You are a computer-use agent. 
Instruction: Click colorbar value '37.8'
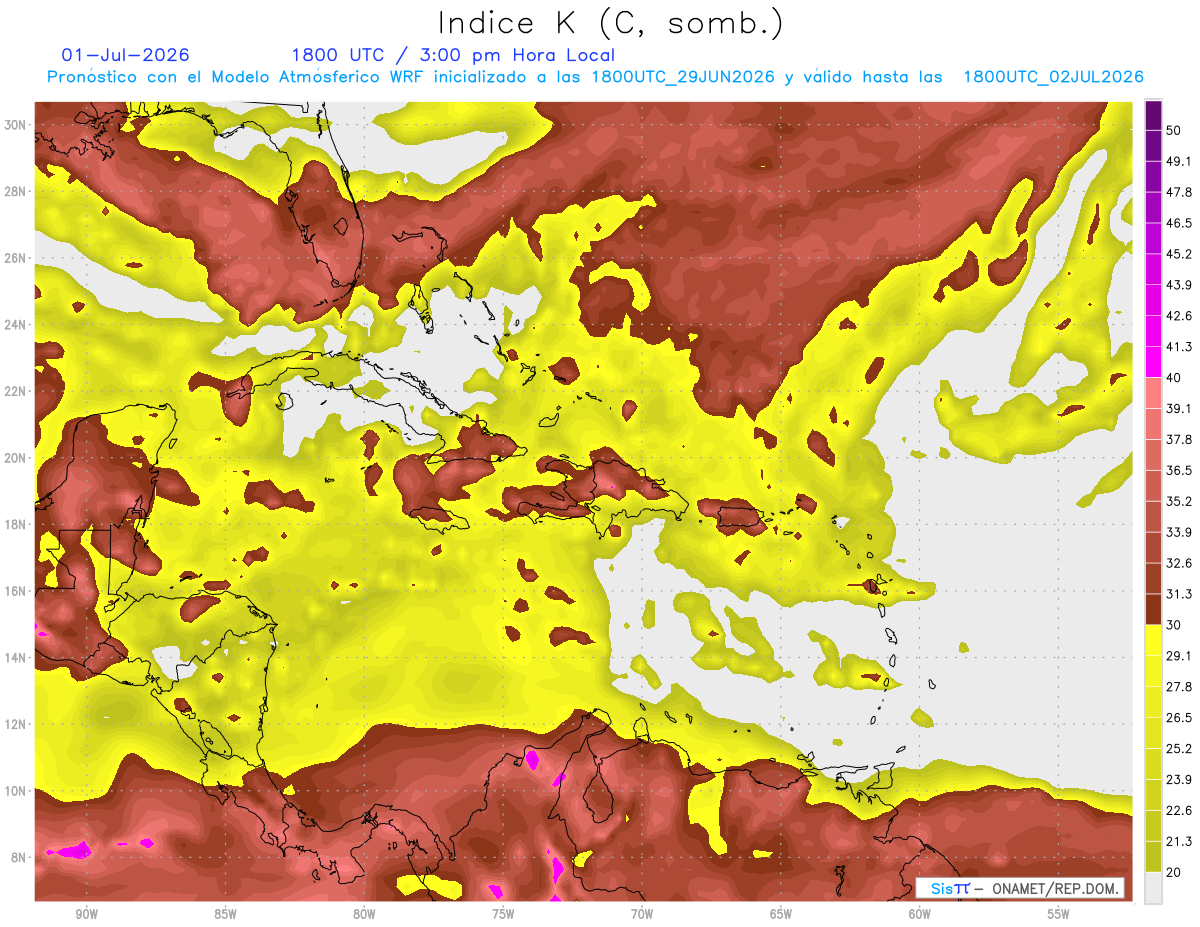1181,439
